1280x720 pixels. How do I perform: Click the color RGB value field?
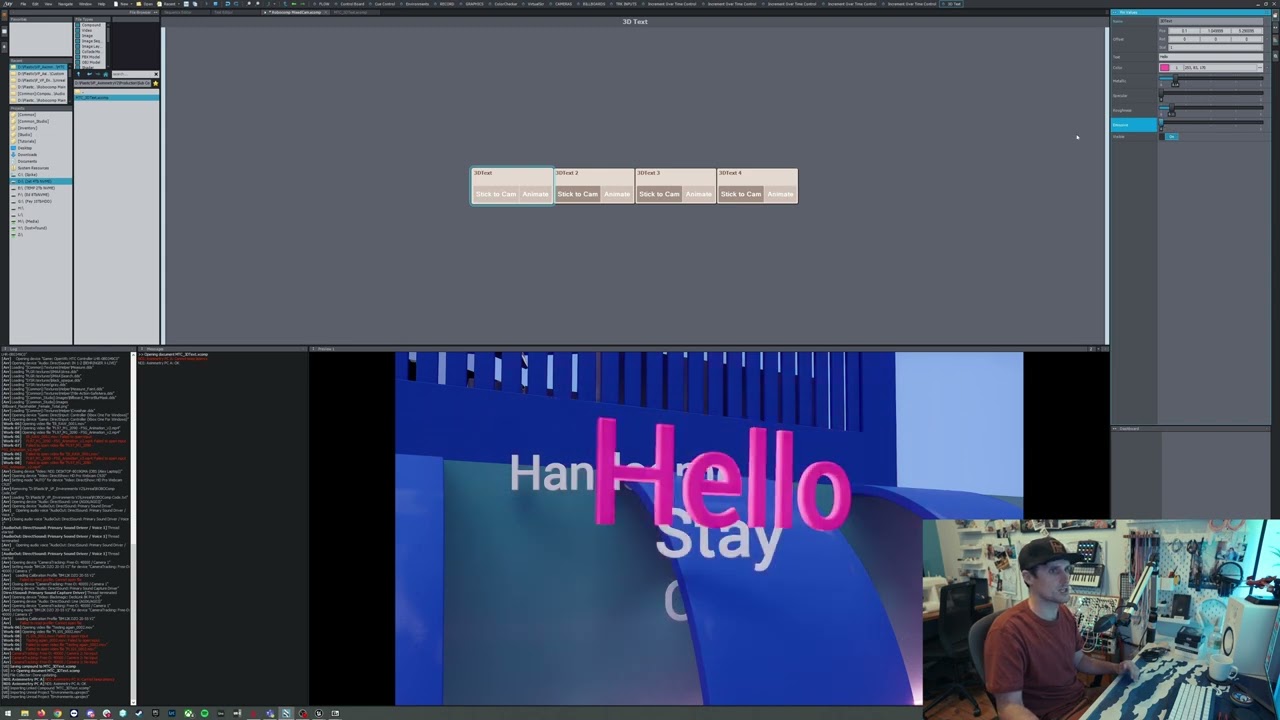[1220, 67]
